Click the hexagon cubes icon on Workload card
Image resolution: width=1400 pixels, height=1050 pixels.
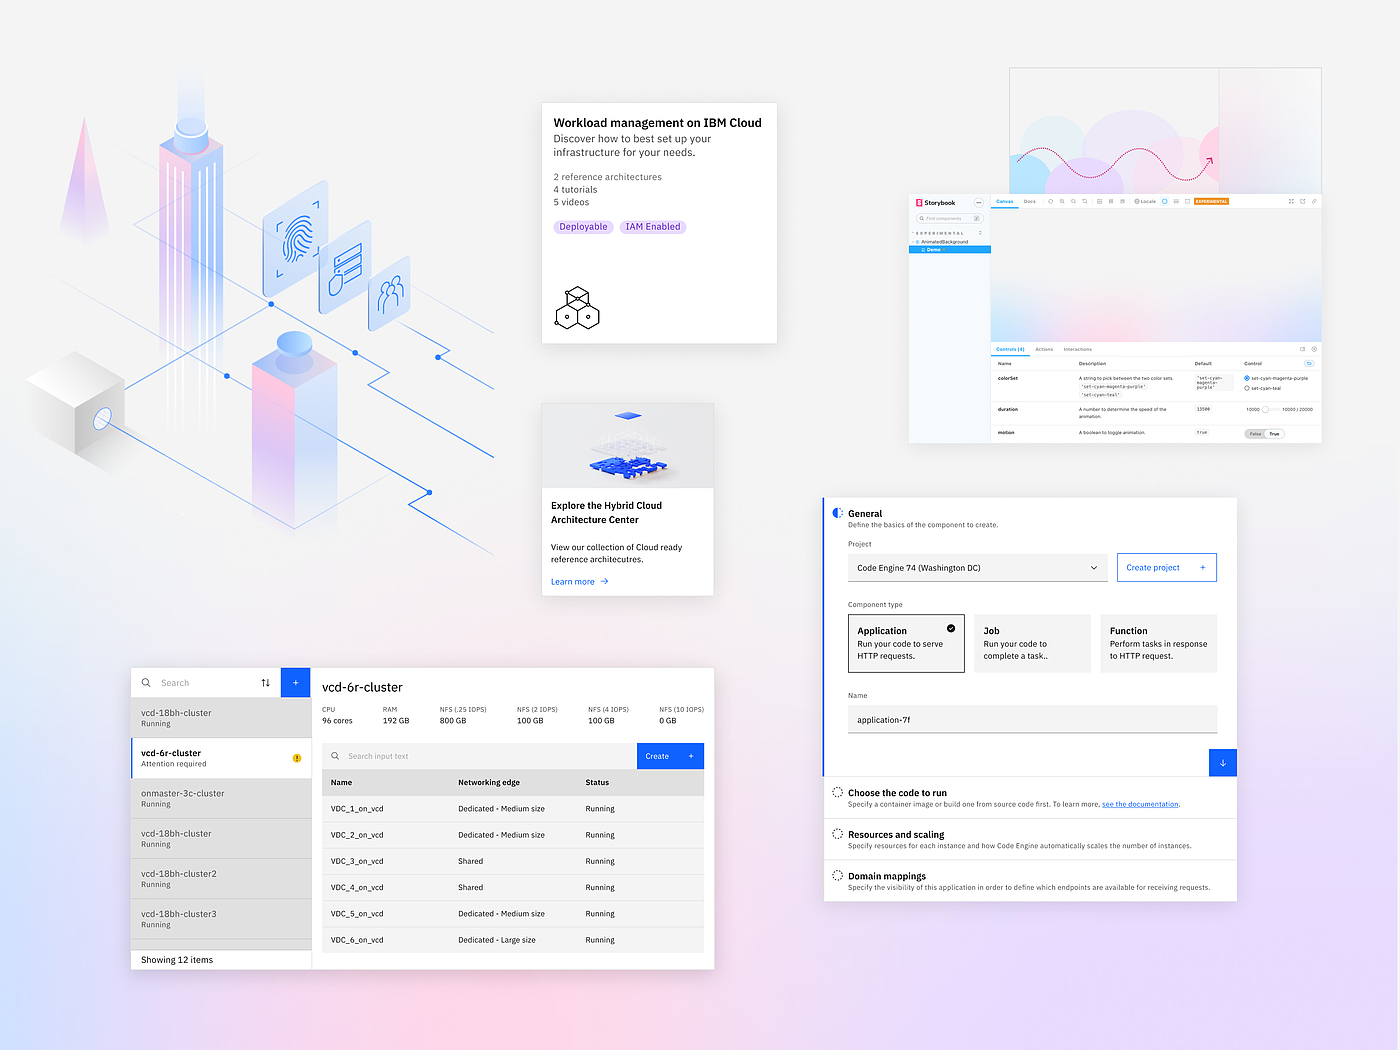577,309
